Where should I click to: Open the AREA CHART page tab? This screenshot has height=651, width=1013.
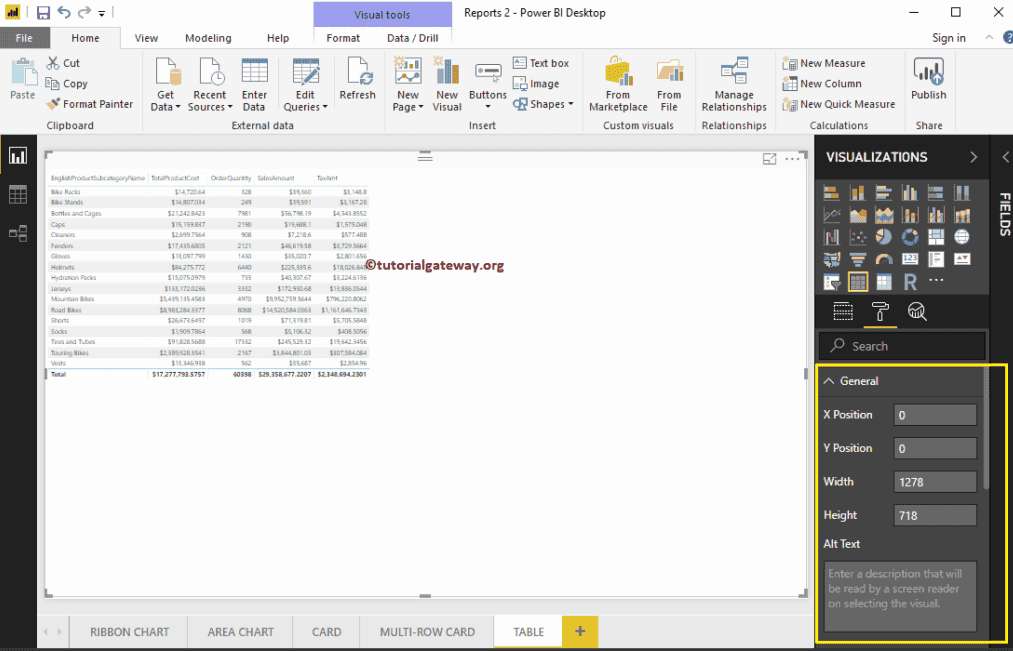239,631
